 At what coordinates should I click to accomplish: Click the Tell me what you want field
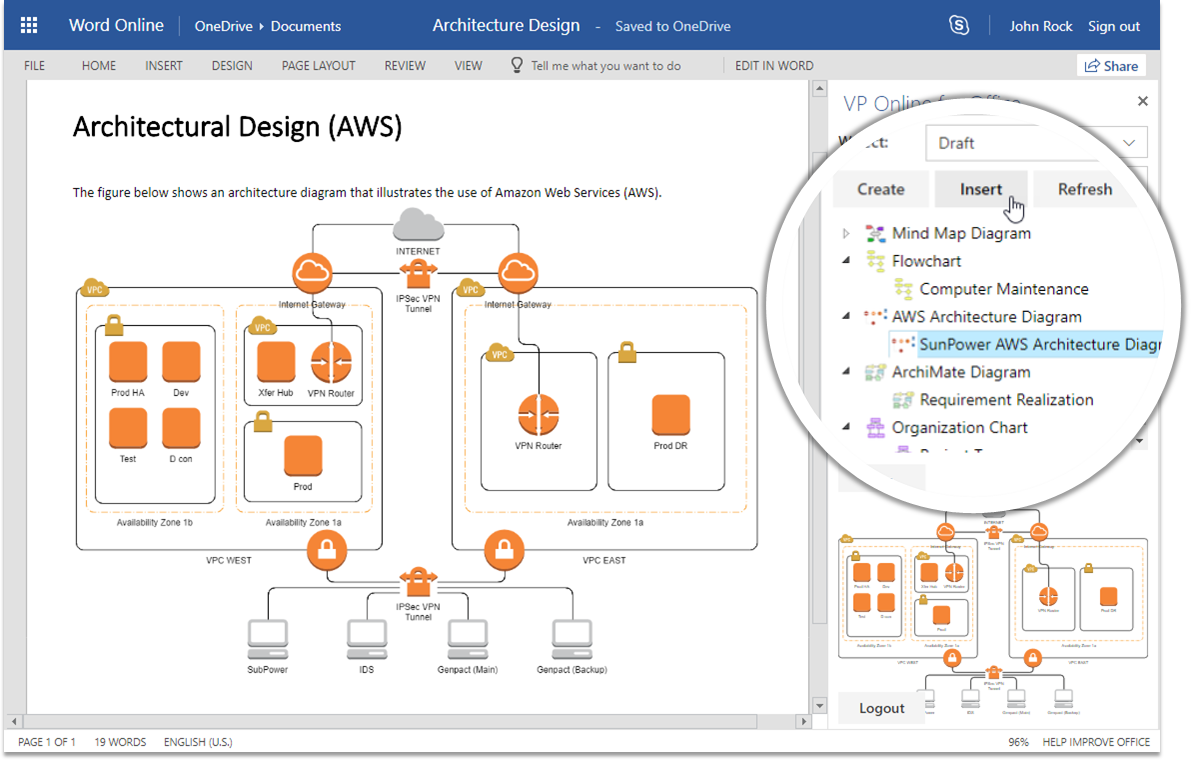(605, 65)
